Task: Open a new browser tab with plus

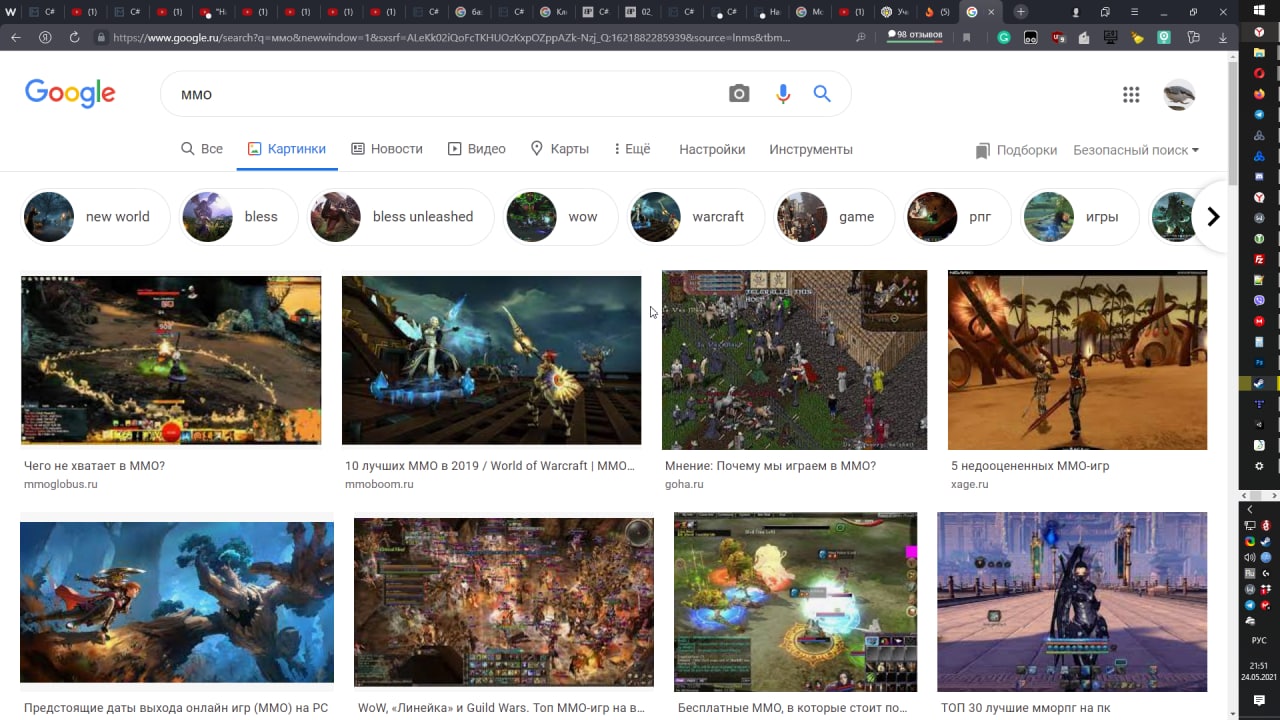Action: [x=1020, y=12]
